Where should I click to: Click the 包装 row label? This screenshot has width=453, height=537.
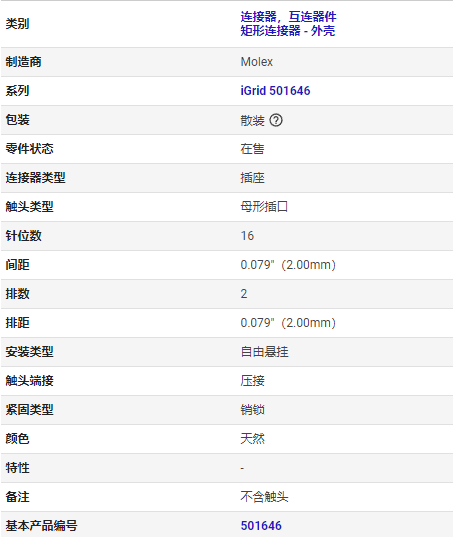pyautogui.click(x=17, y=120)
